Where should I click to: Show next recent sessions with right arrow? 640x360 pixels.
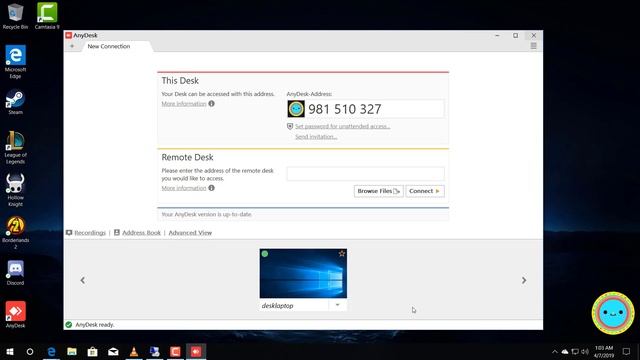(x=524, y=280)
